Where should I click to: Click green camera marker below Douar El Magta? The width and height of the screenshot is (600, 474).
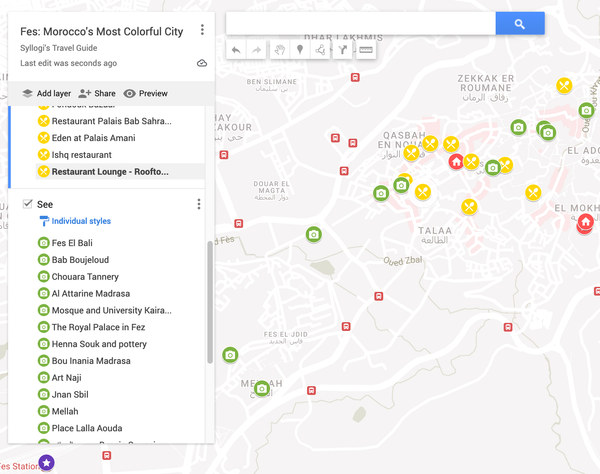[313, 234]
